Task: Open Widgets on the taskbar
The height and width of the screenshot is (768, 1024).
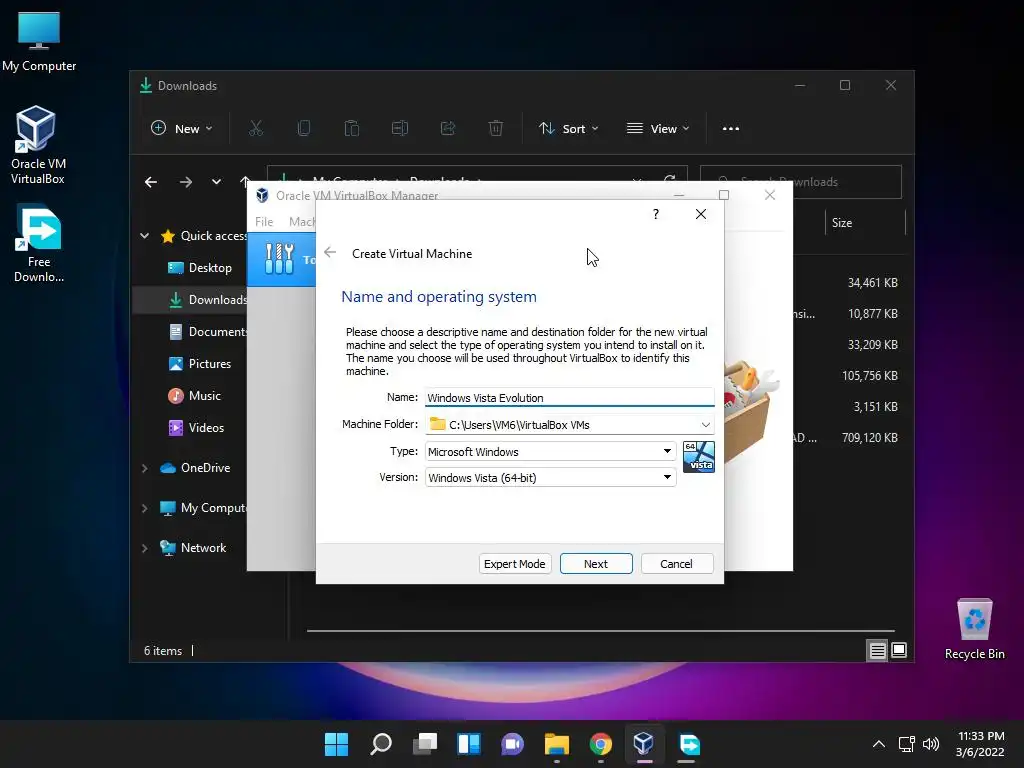Action: (469, 744)
